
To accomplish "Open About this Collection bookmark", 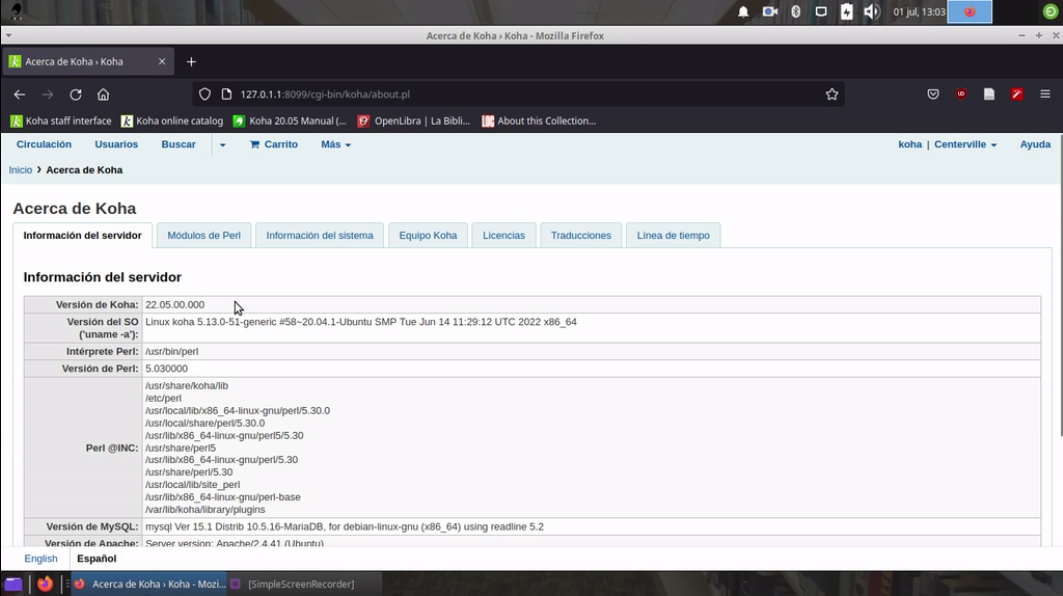I will pyautogui.click(x=539, y=121).
